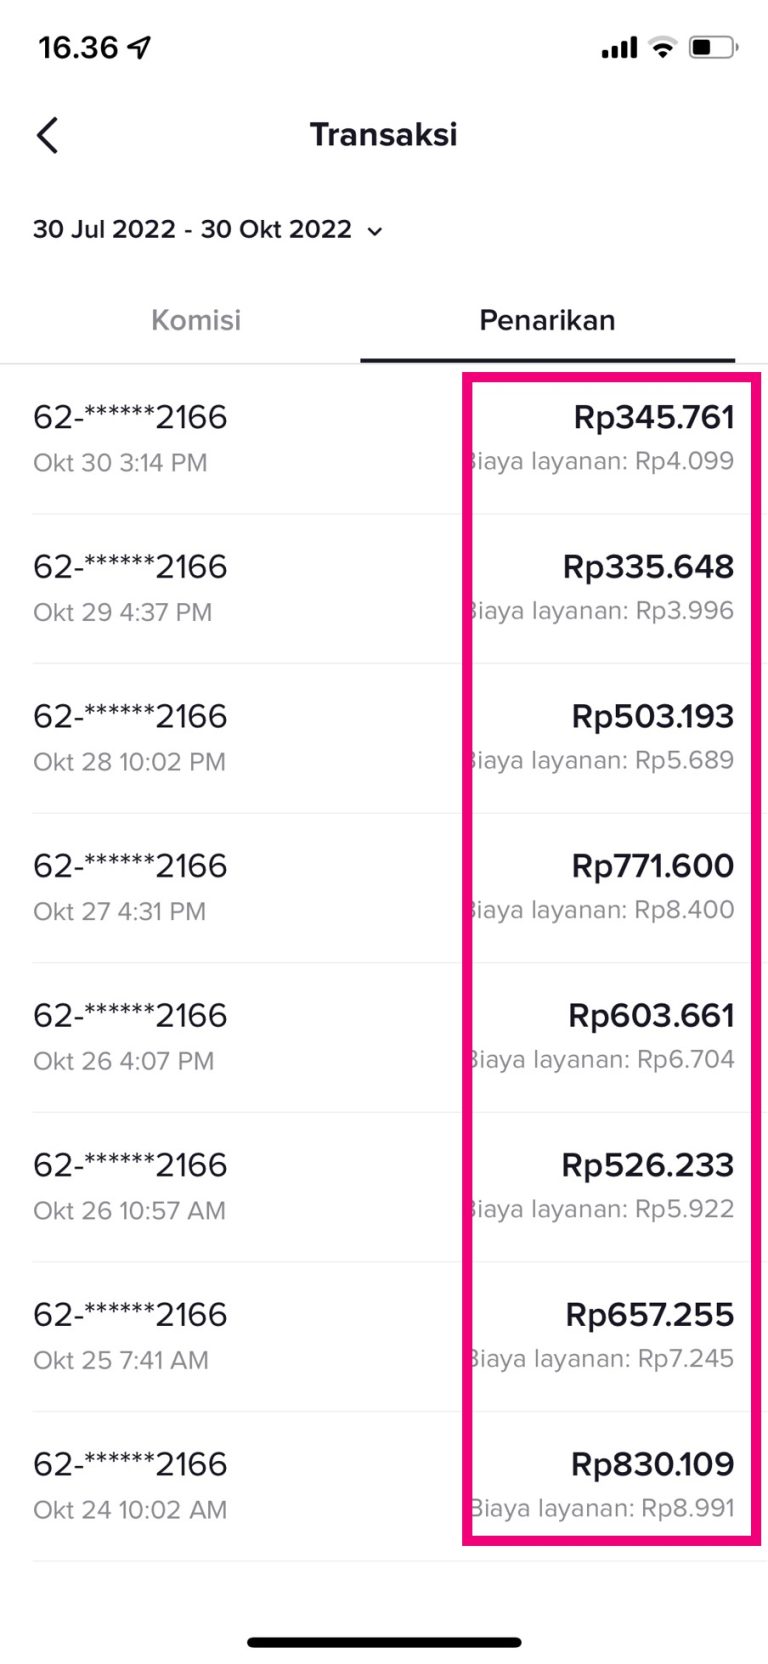Open the Rp771.600 transaction entry
Screen dimensions: 768x1664
[652, 866]
